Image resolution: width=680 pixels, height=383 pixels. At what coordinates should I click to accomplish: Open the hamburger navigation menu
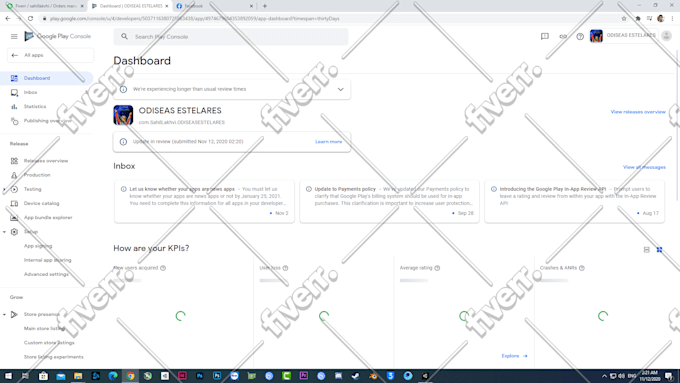click(x=14, y=36)
